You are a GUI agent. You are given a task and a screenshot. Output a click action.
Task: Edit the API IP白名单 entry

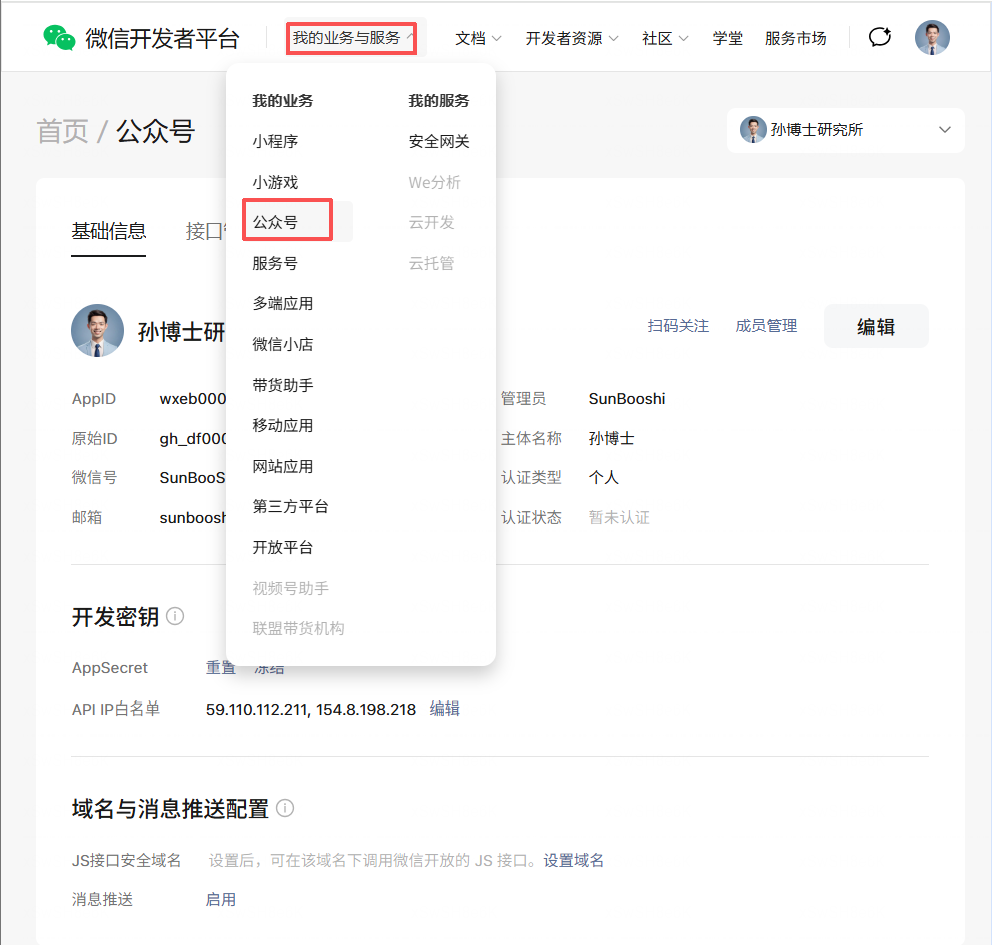tap(444, 709)
